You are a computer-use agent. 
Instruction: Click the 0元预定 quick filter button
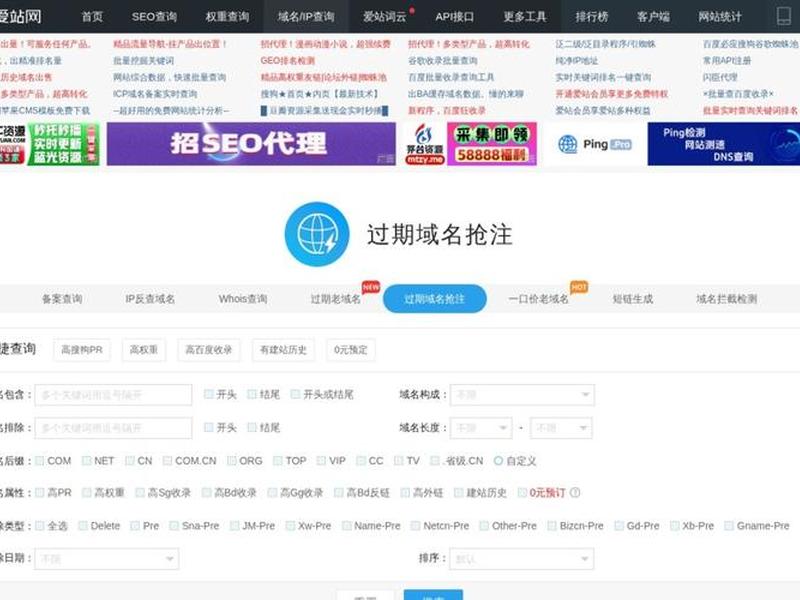351,350
